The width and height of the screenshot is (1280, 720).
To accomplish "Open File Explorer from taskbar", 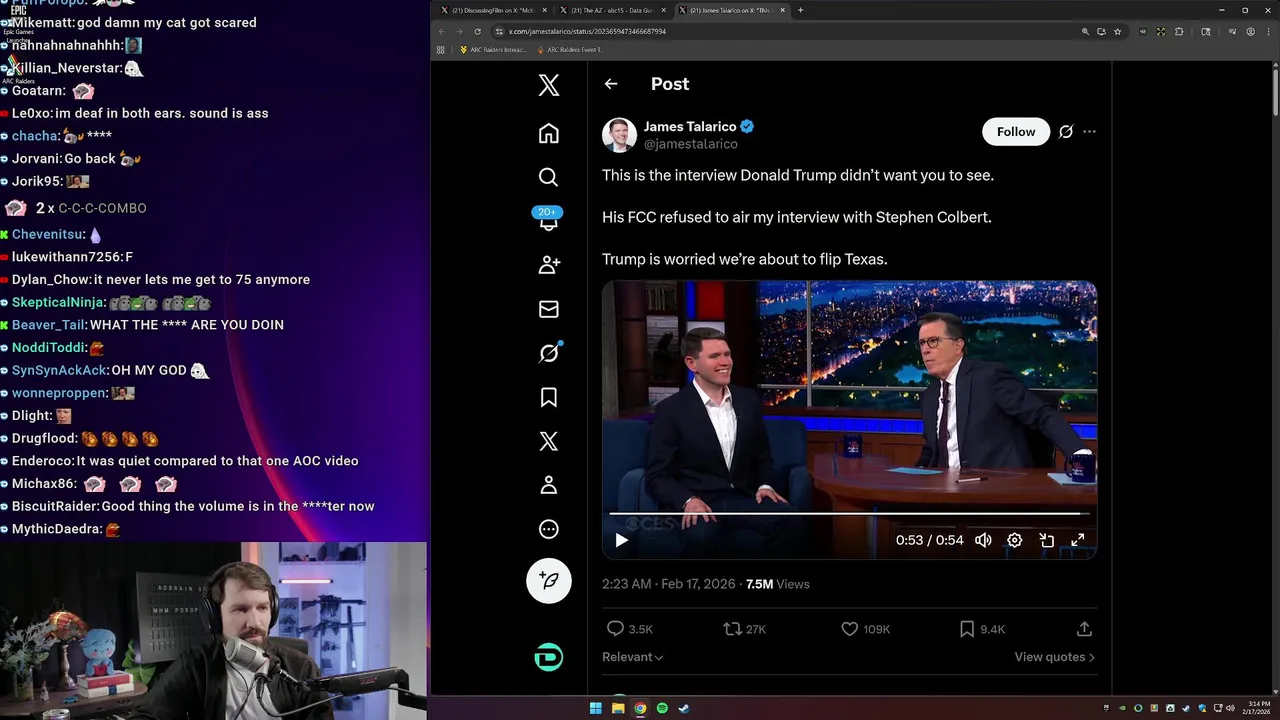I will (x=618, y=708).
